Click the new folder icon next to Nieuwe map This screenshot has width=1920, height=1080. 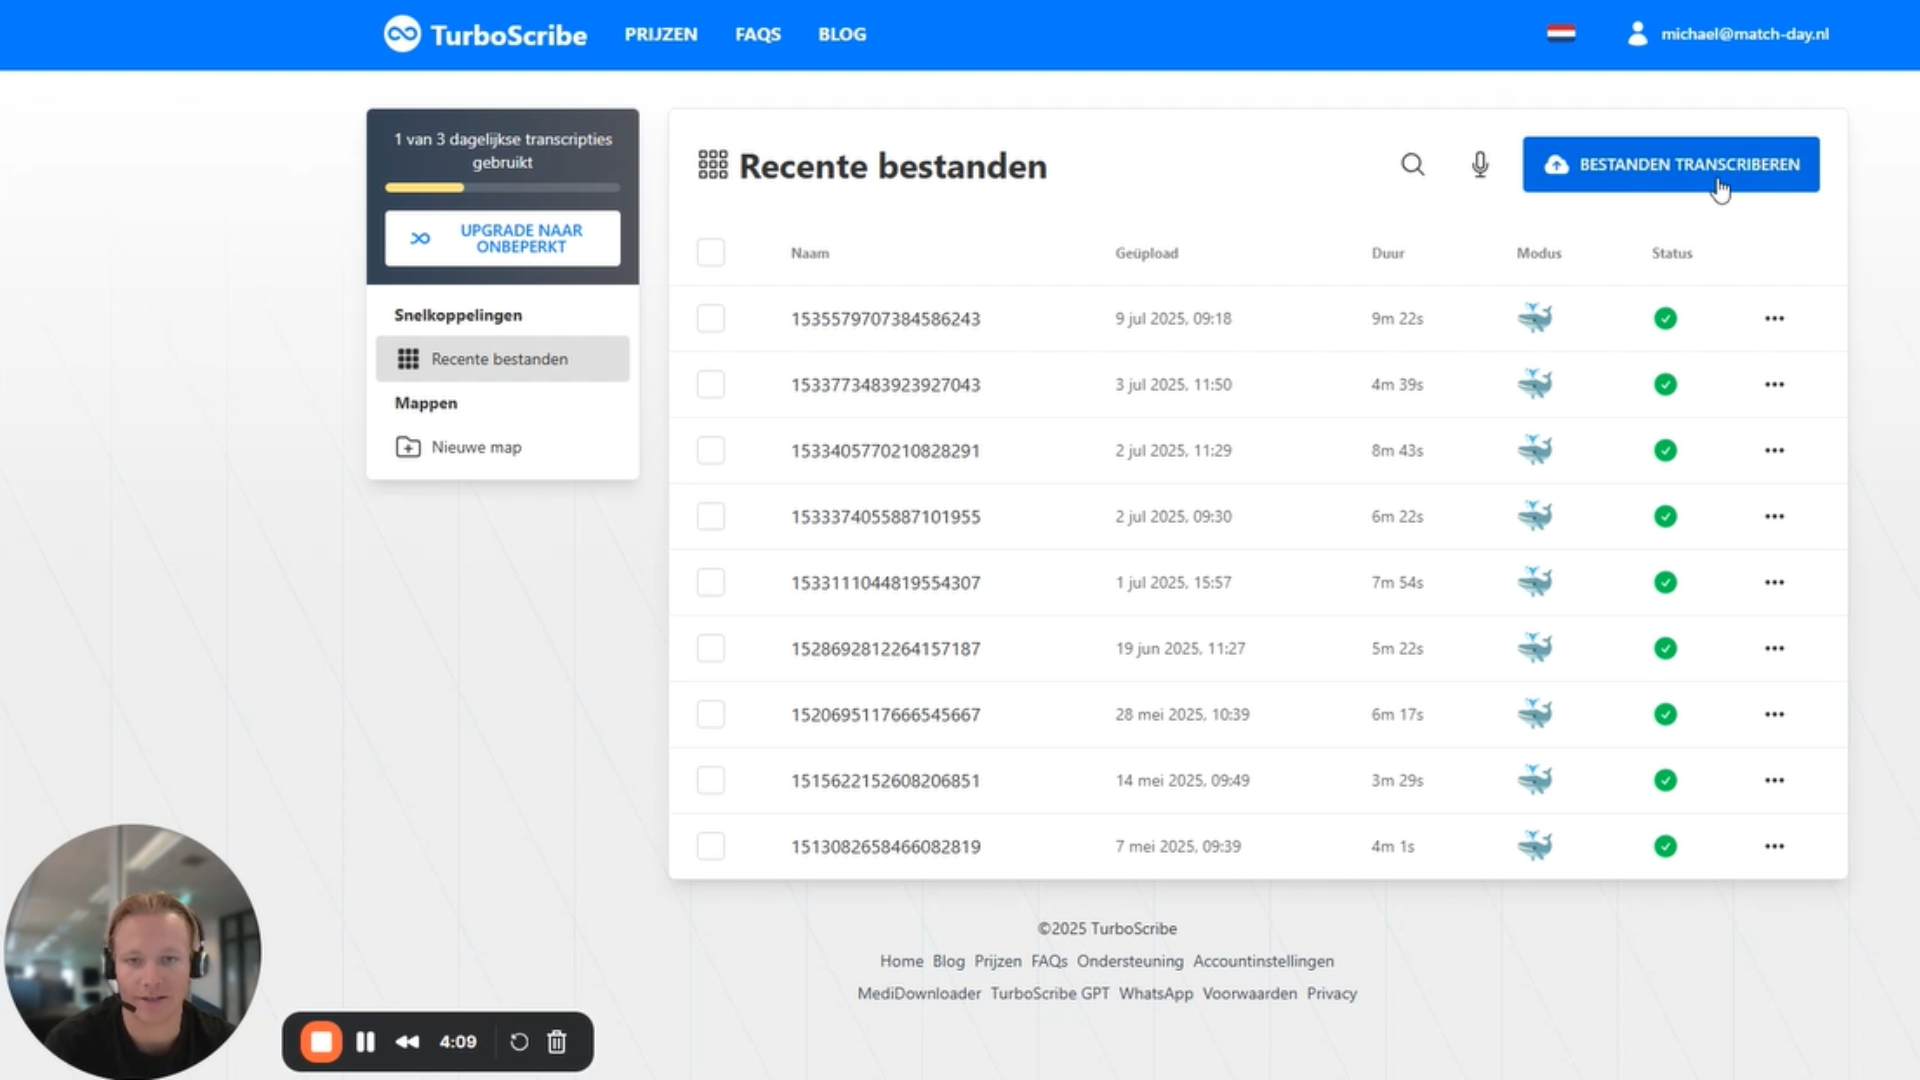[x=408, y=447]
